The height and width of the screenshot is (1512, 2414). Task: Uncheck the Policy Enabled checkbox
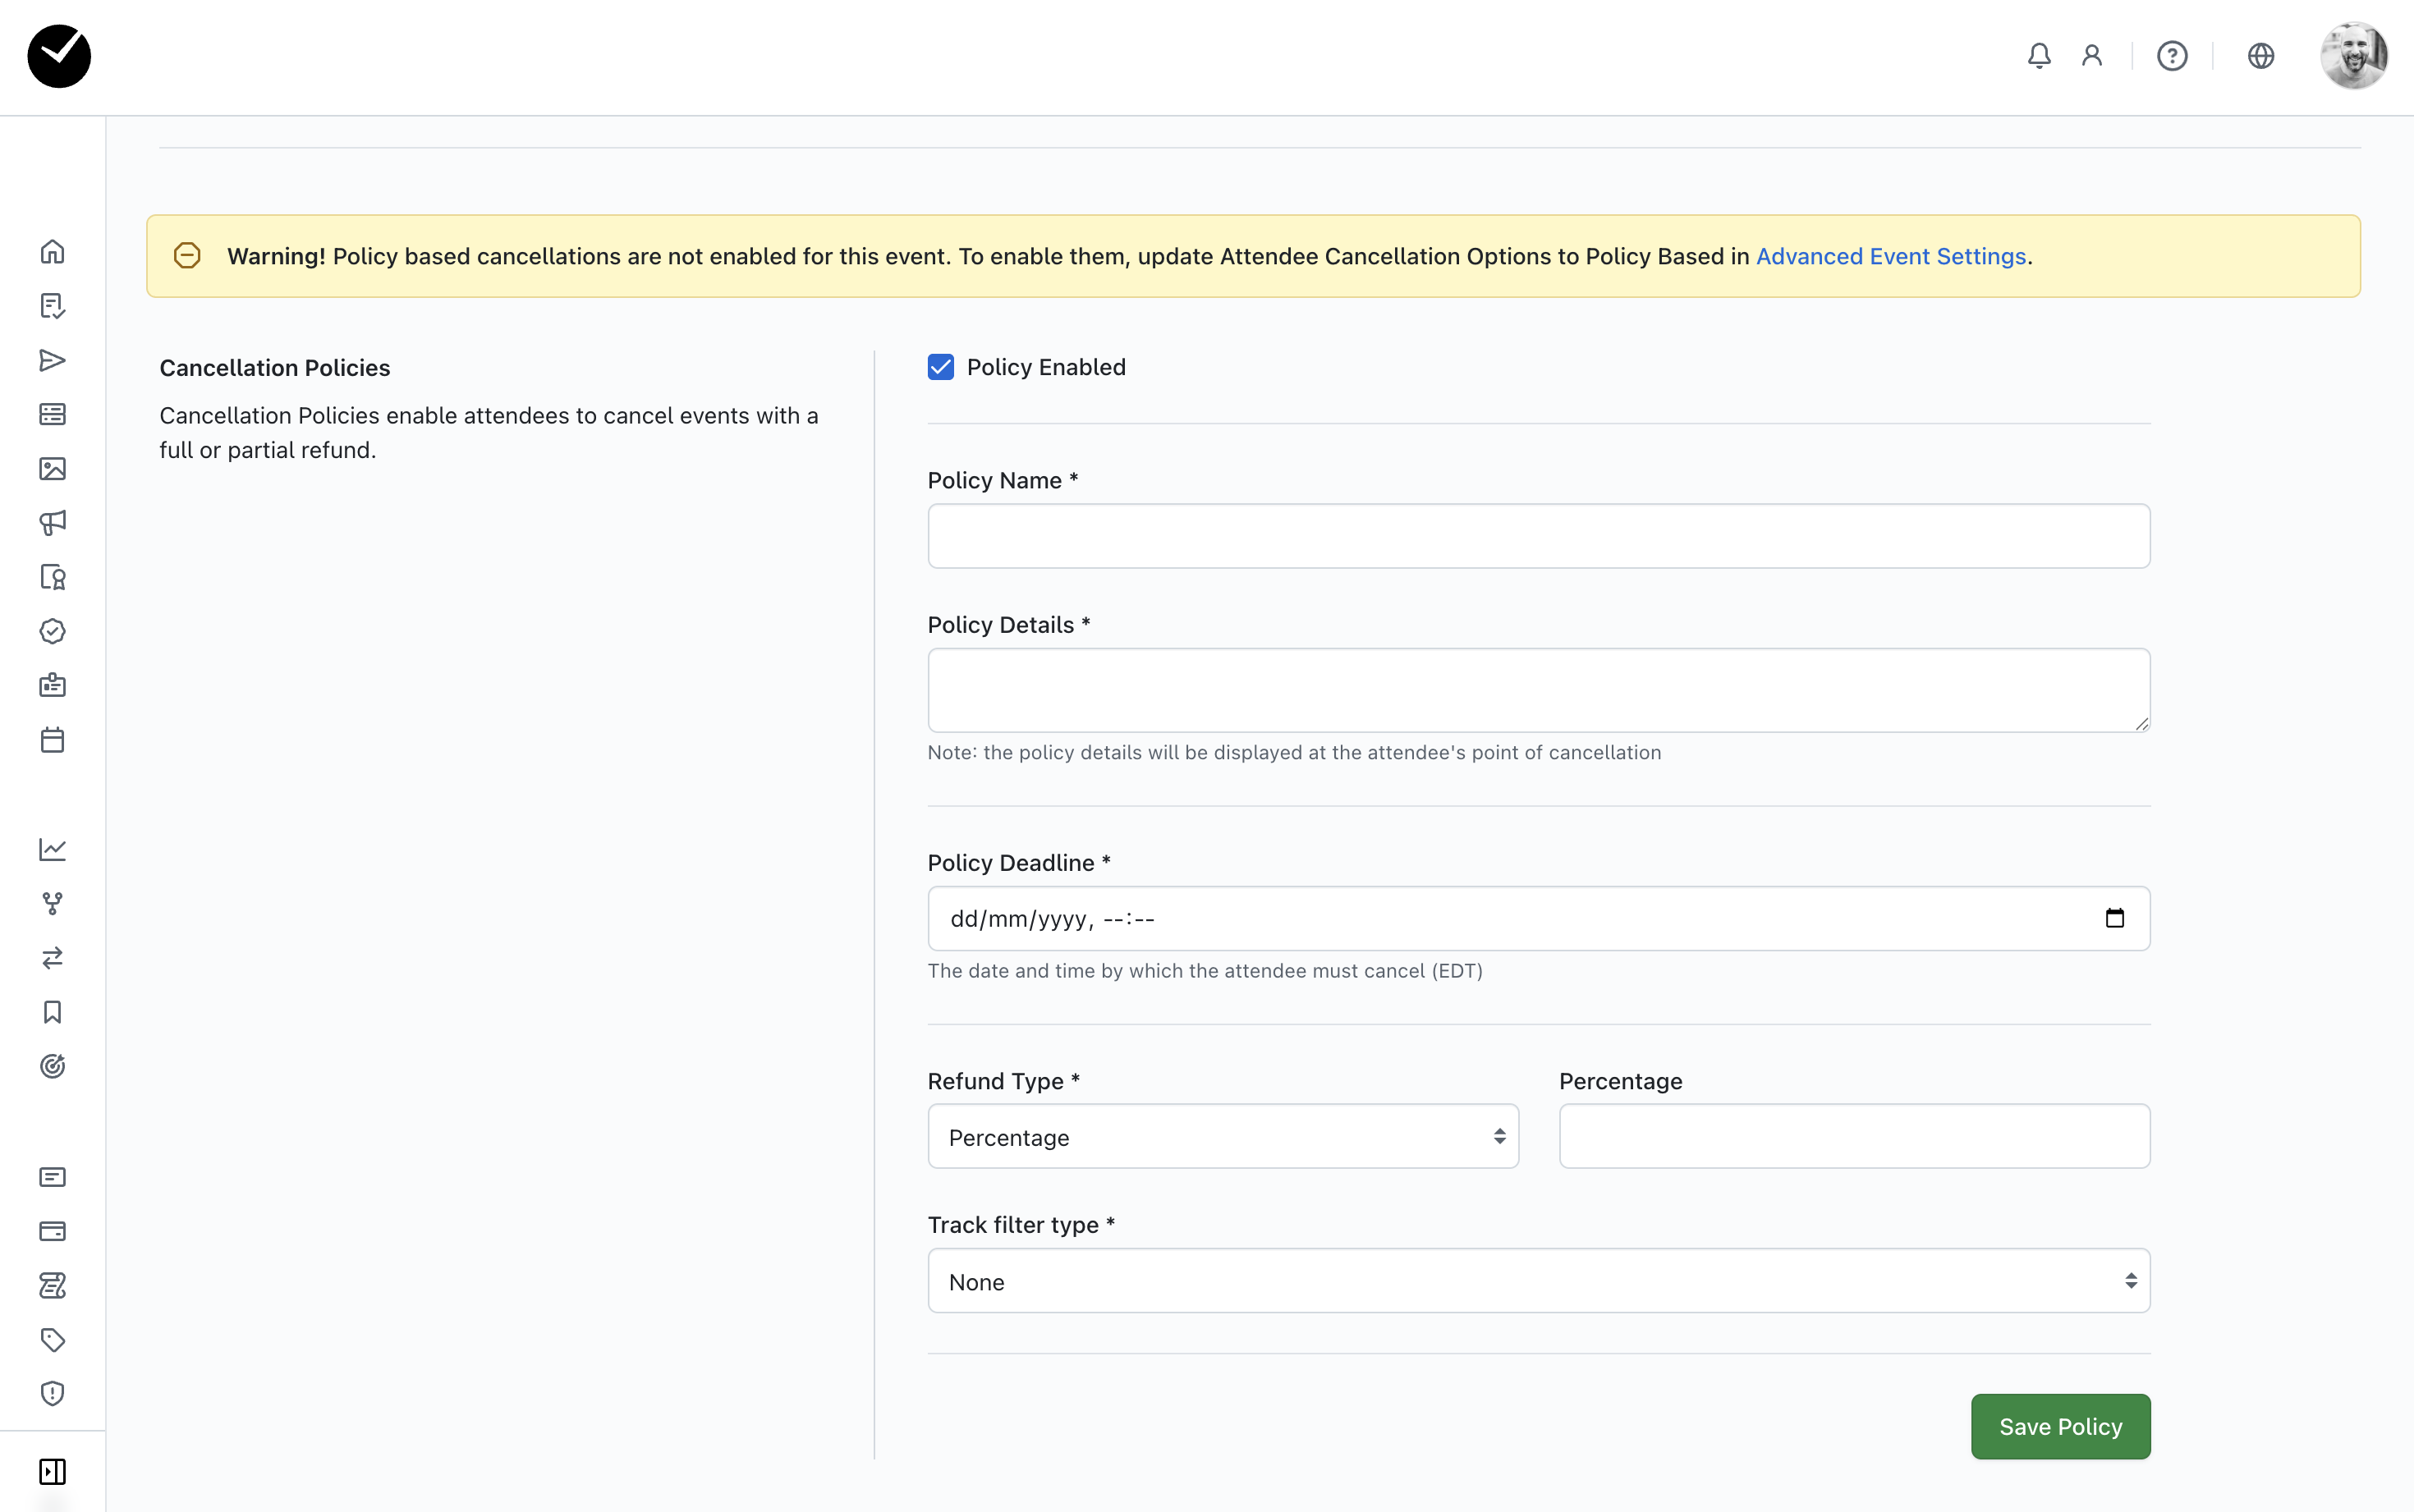(940, 367)
